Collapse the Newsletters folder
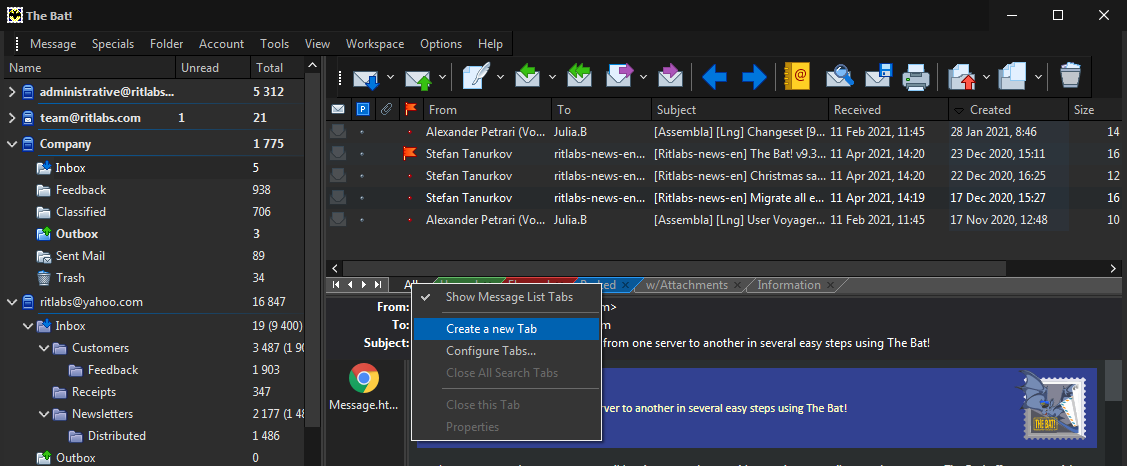The width and height of the screenshot is (1127, 466). pyautogui.click(x=44, y=414)
